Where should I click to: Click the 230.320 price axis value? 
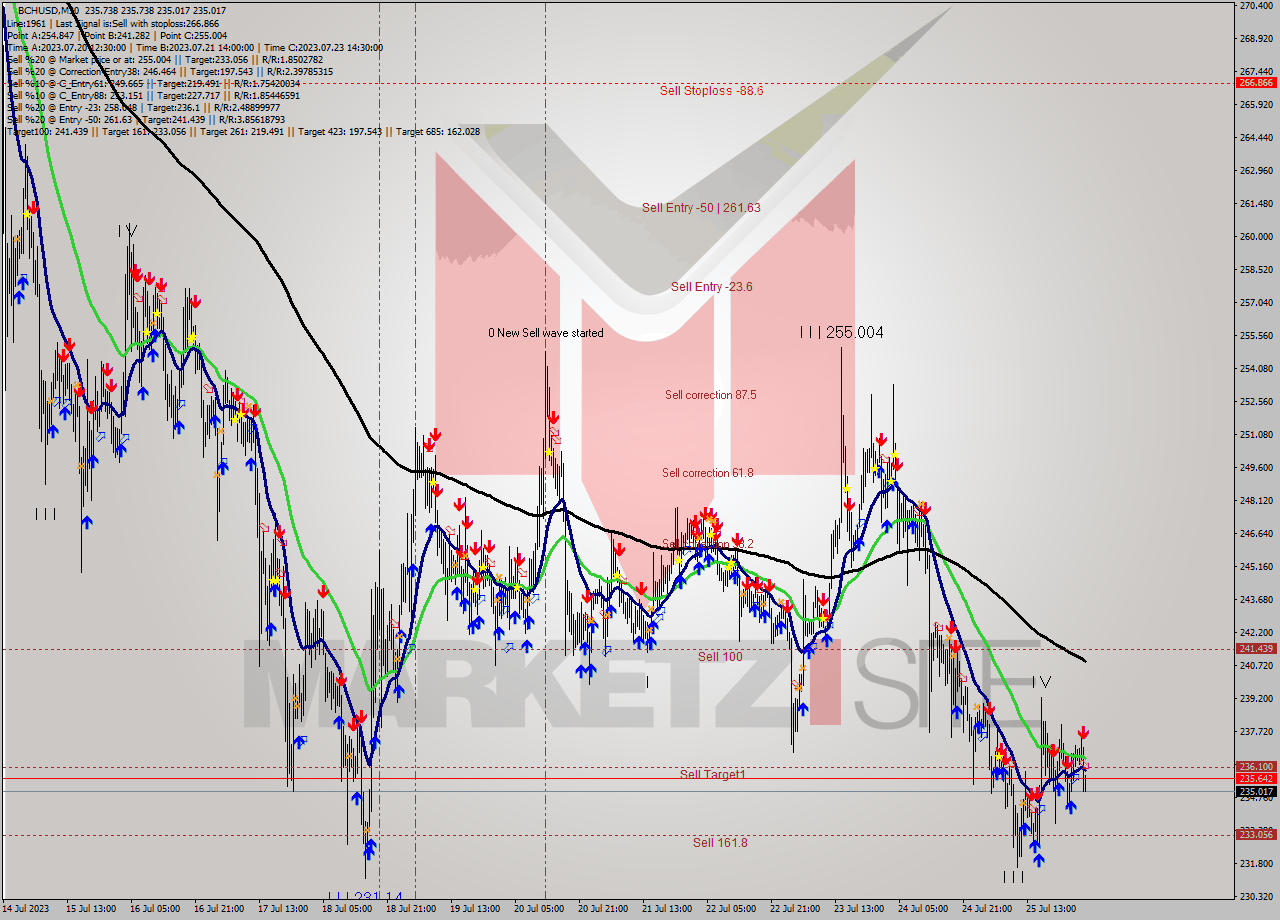pos(1255,897)
